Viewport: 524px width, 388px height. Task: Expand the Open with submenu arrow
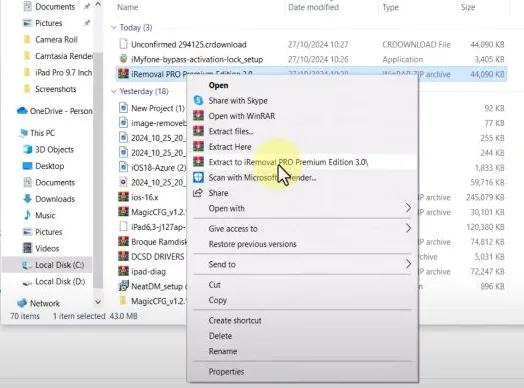[x=408, y=208]
